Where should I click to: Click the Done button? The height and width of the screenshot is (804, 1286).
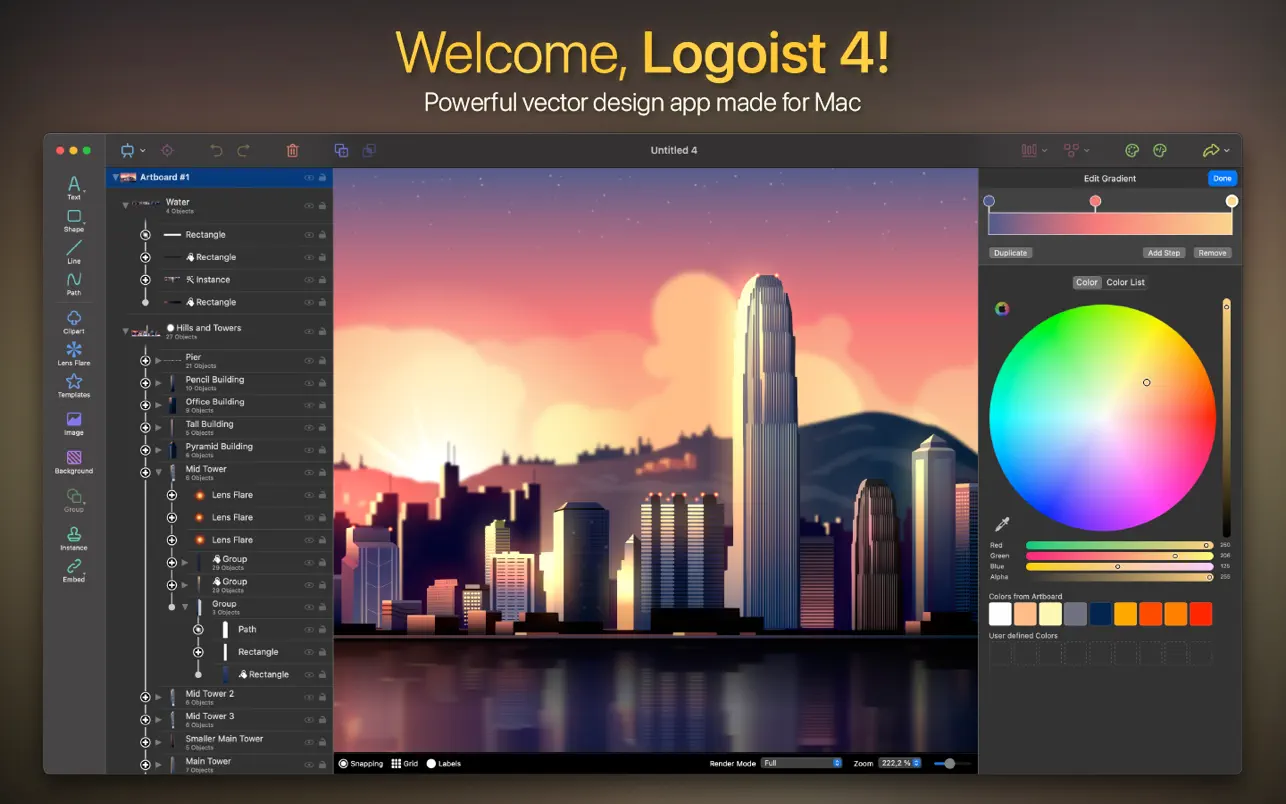1222,178
